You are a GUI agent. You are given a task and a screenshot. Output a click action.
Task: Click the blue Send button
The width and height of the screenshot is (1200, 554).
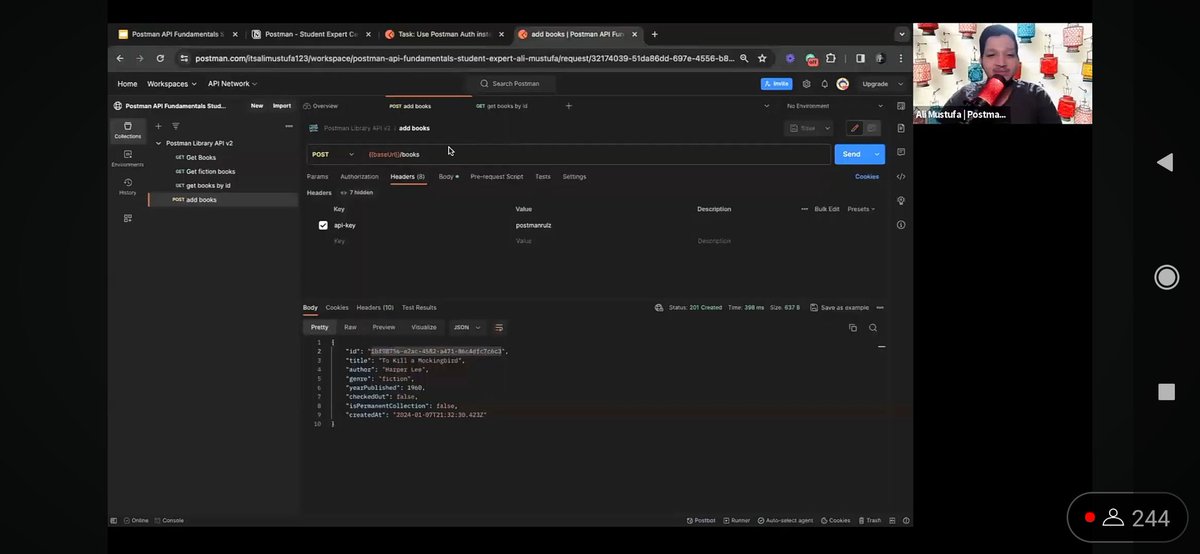tap(852, 154)
